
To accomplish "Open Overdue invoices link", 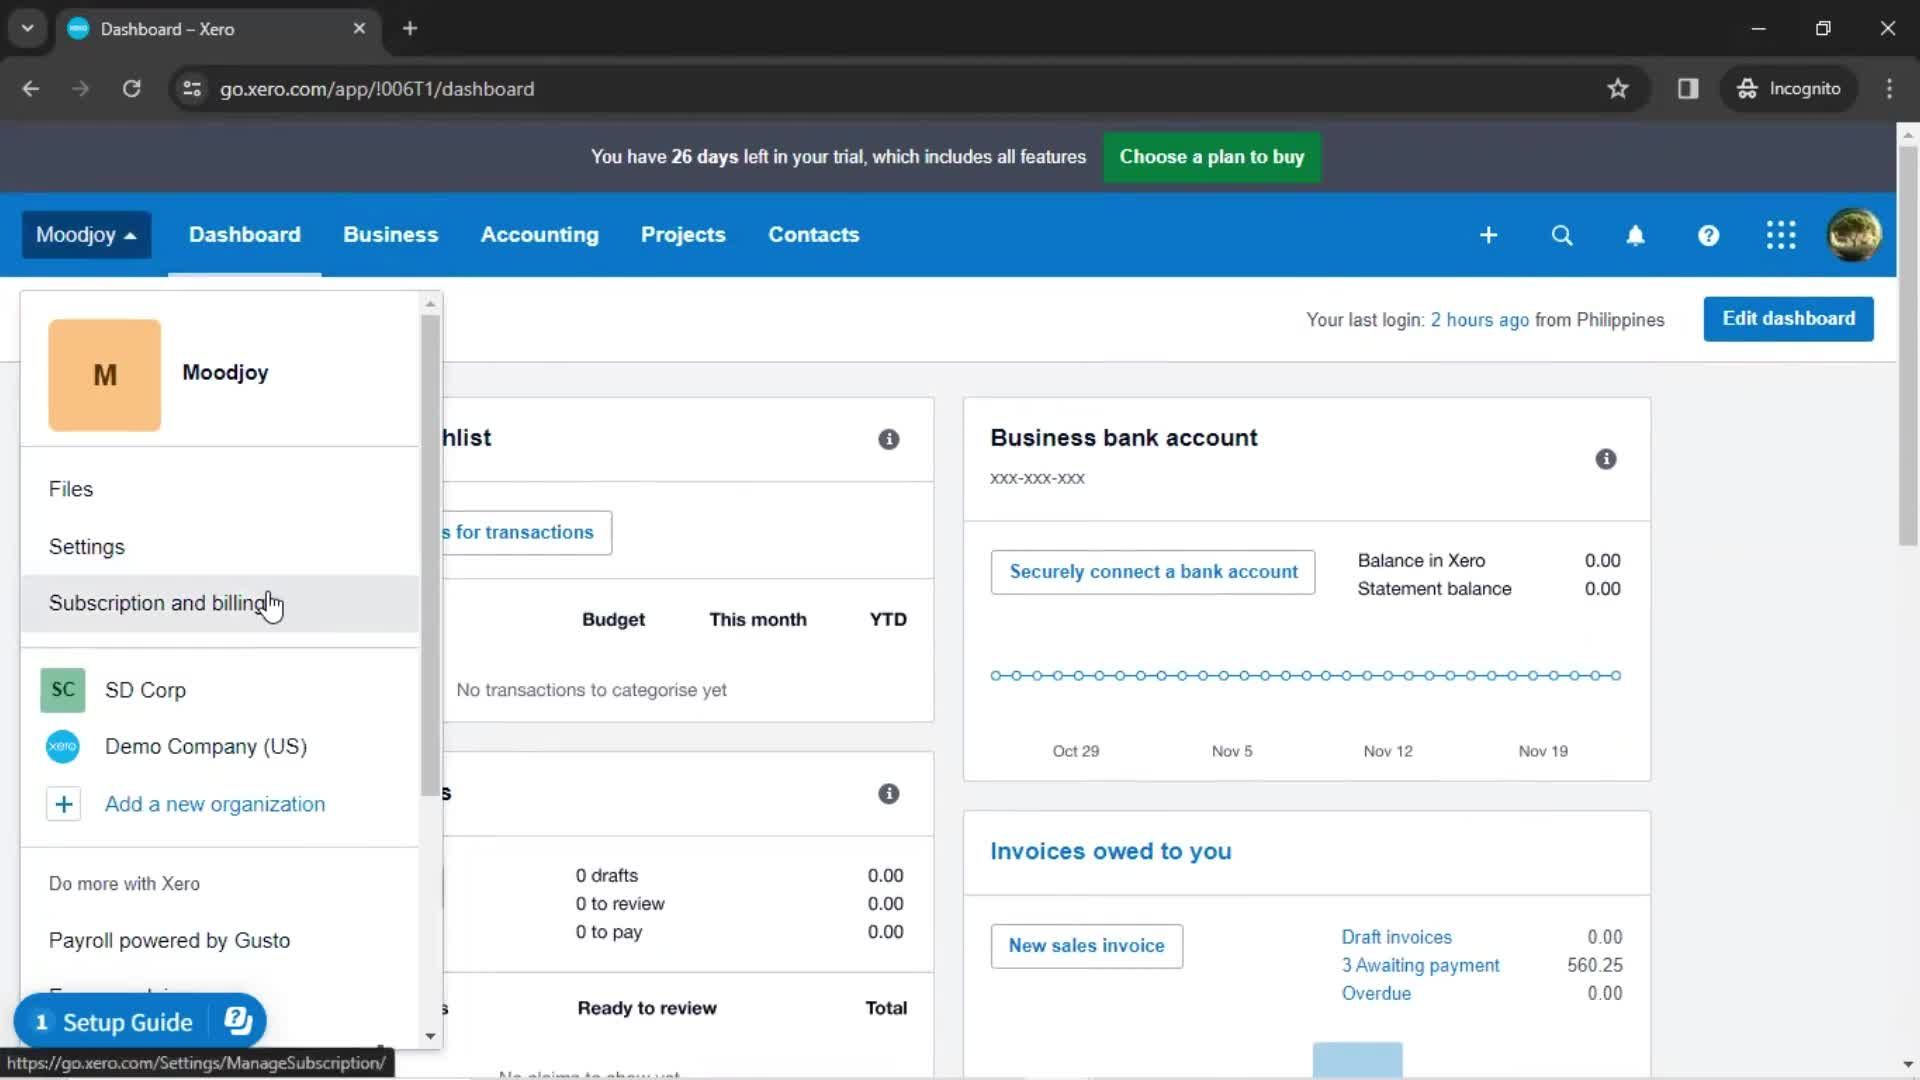I will pyautogui.click(x=1376, y=993).
